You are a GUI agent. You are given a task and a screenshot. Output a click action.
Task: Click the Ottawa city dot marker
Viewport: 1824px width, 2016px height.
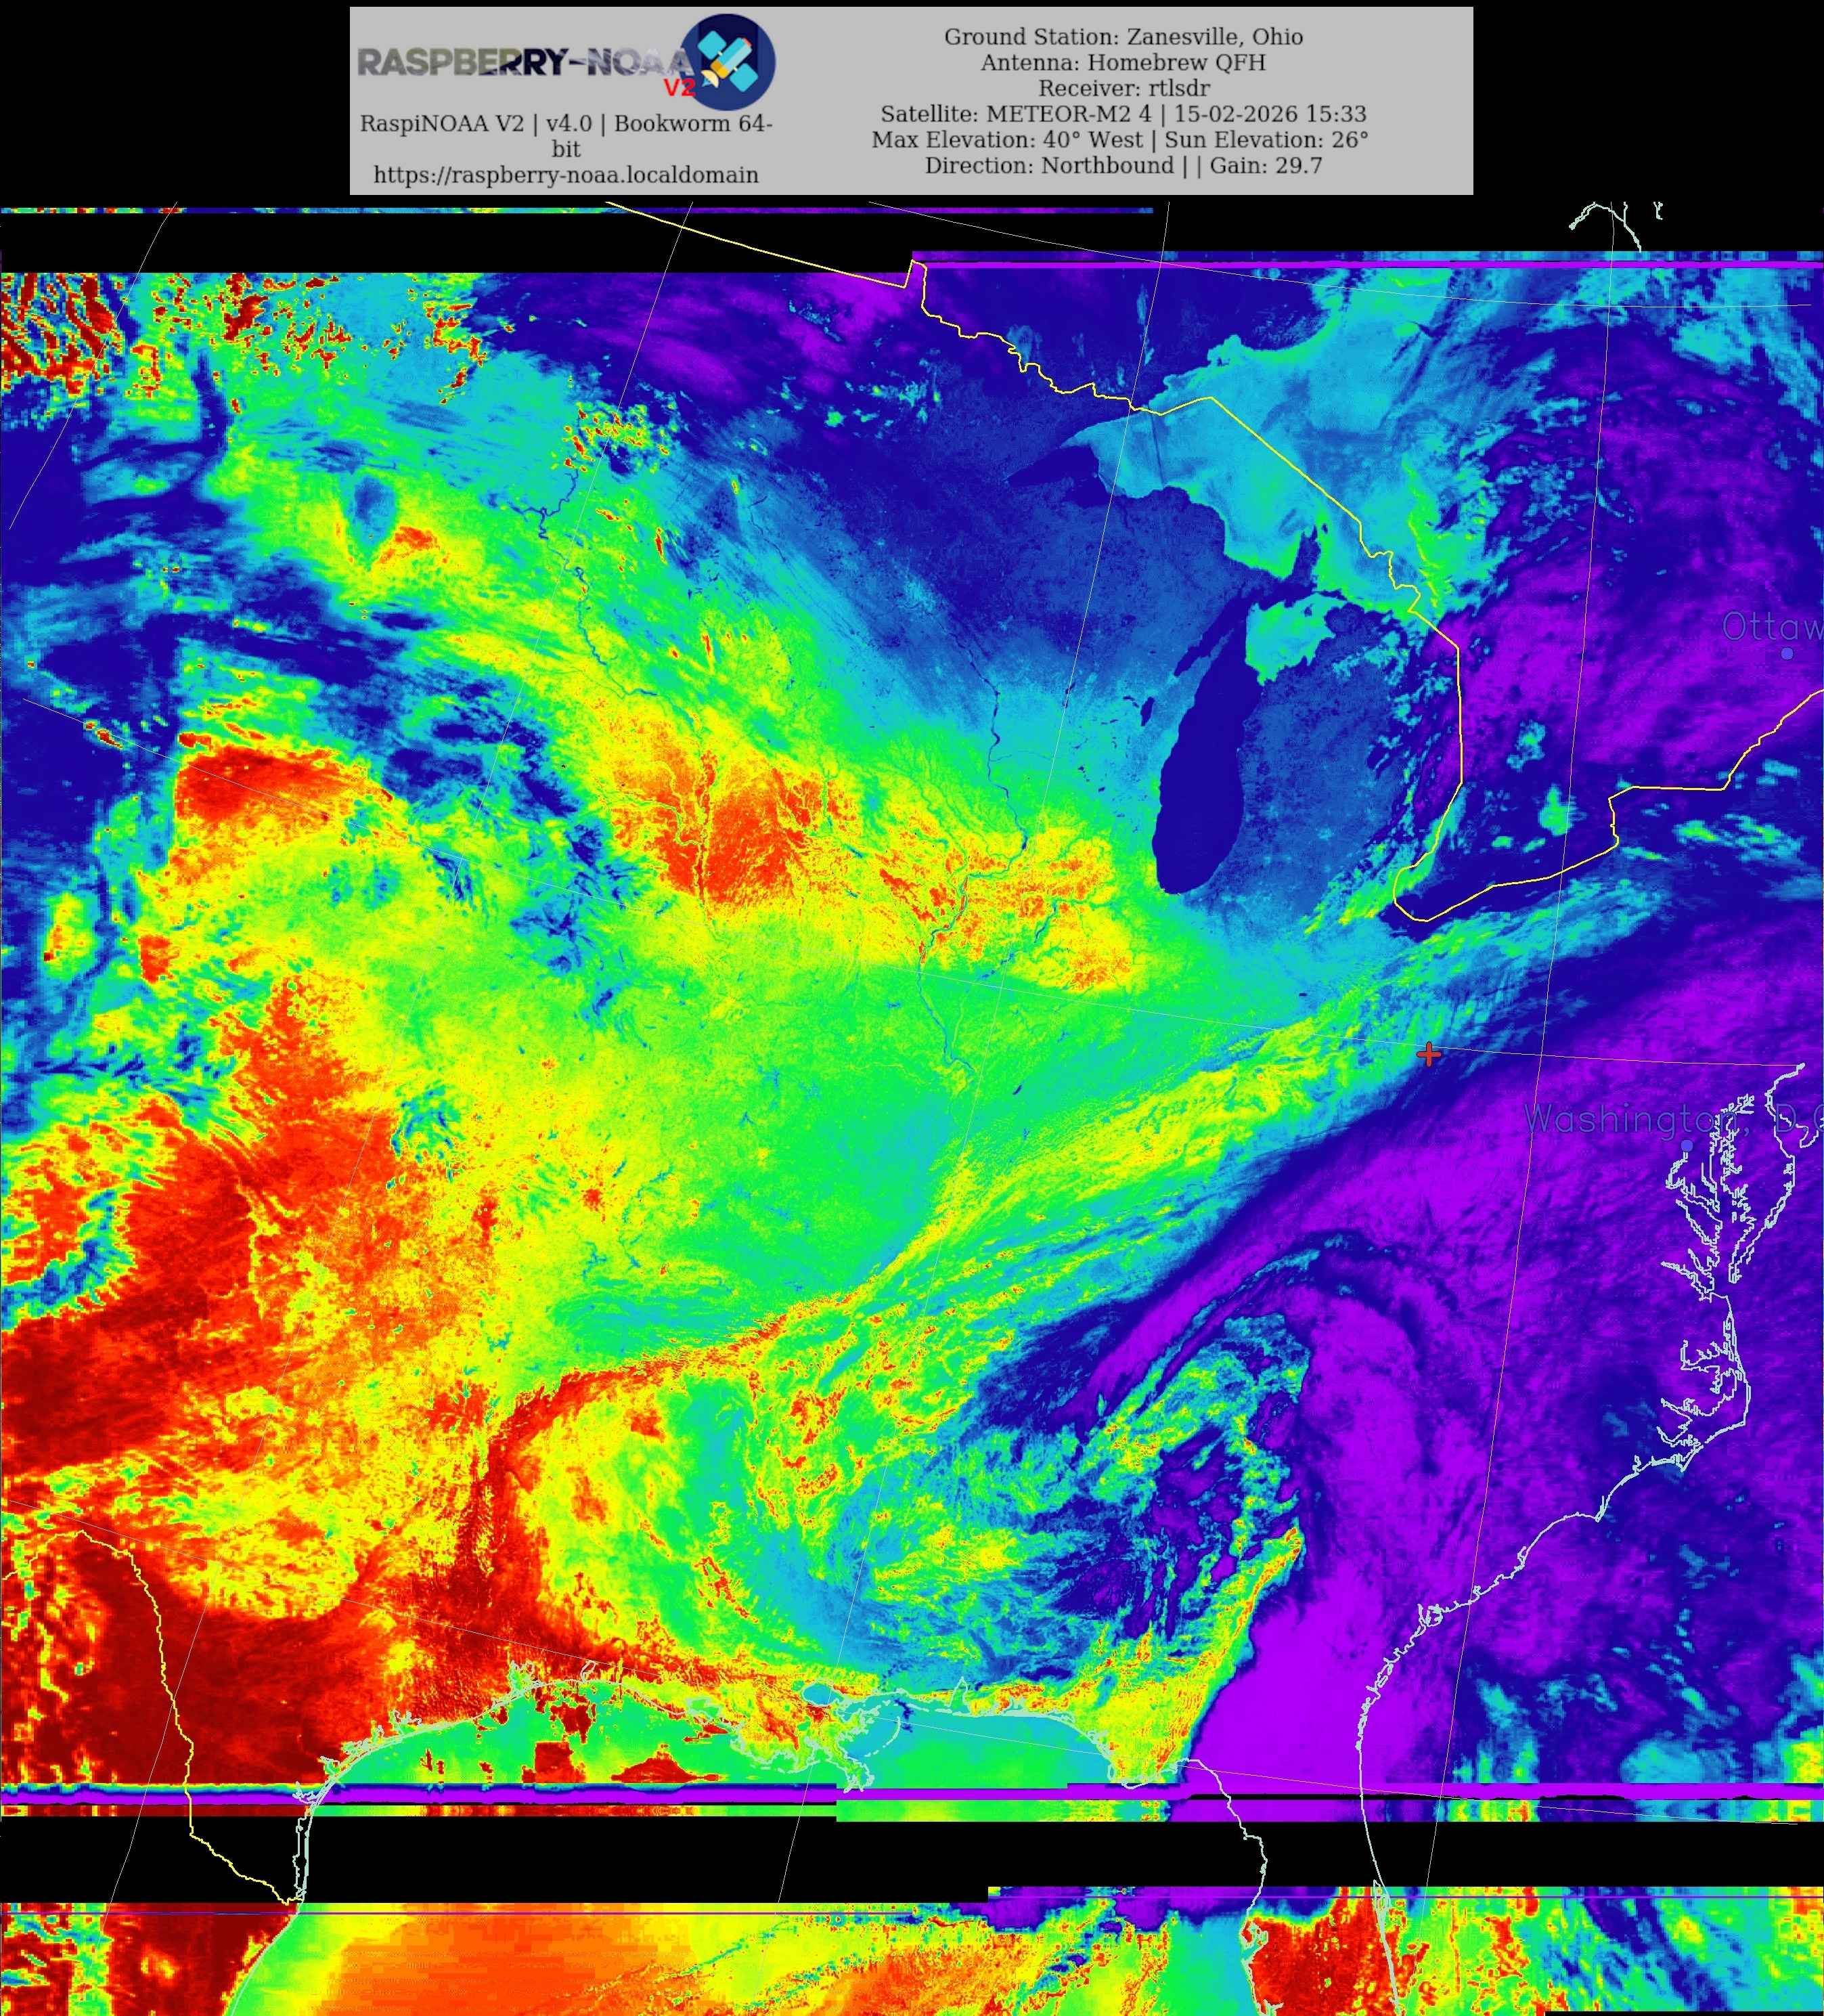(x=1787, y=653)
